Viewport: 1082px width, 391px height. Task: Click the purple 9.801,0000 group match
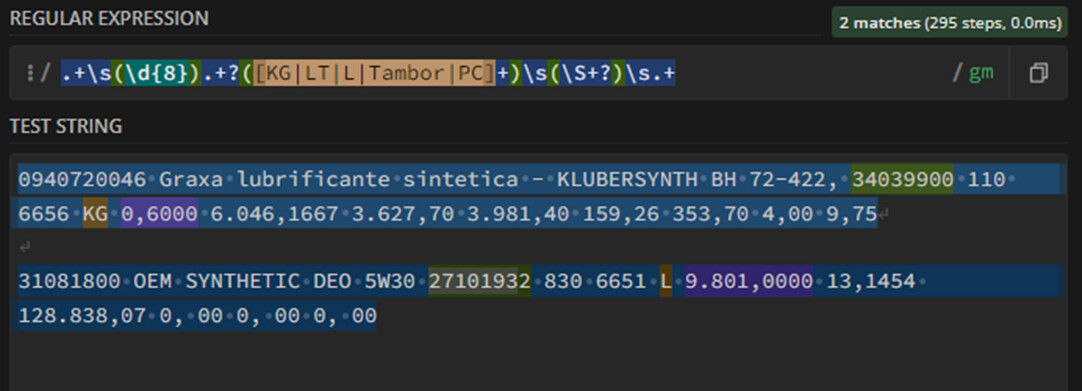[x=749, y=281]
